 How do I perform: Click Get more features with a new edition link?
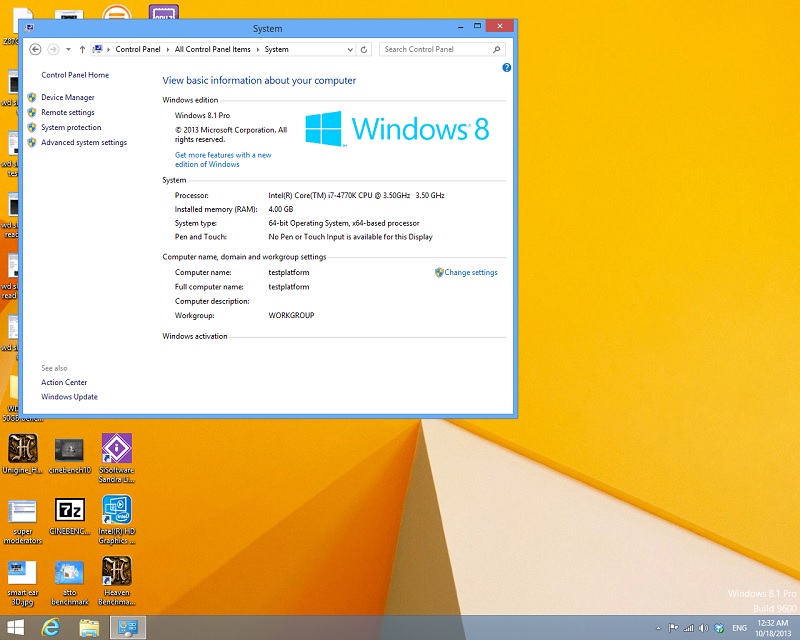tap(223, 159)
